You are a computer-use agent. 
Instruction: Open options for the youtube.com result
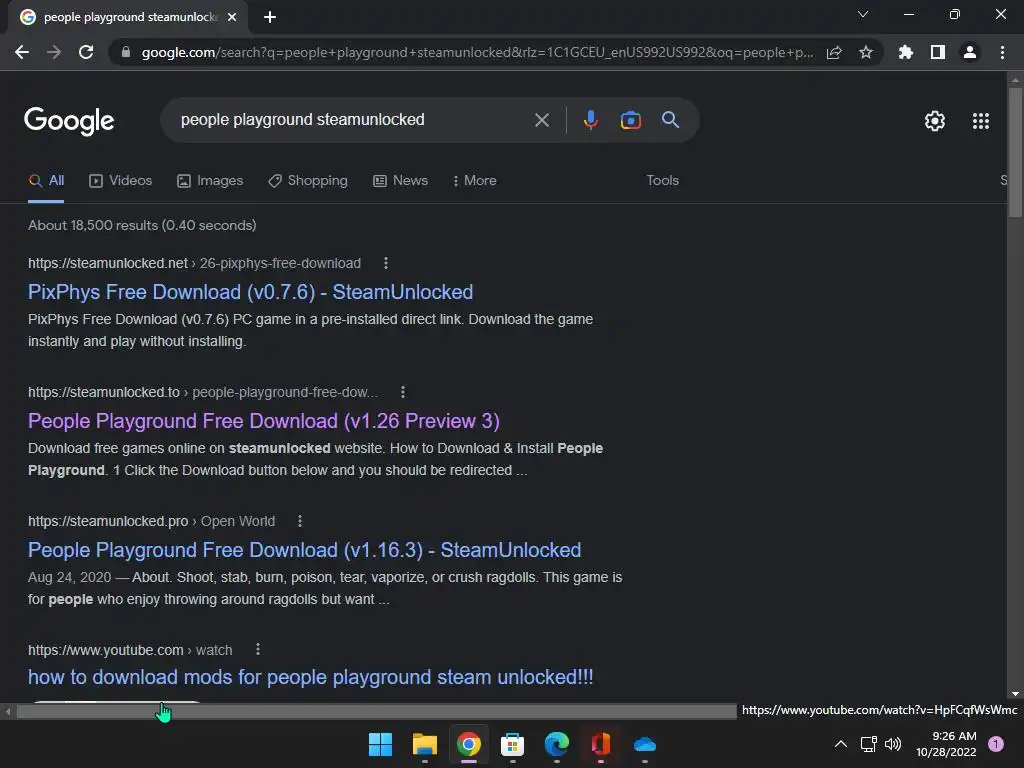[258, 649]
